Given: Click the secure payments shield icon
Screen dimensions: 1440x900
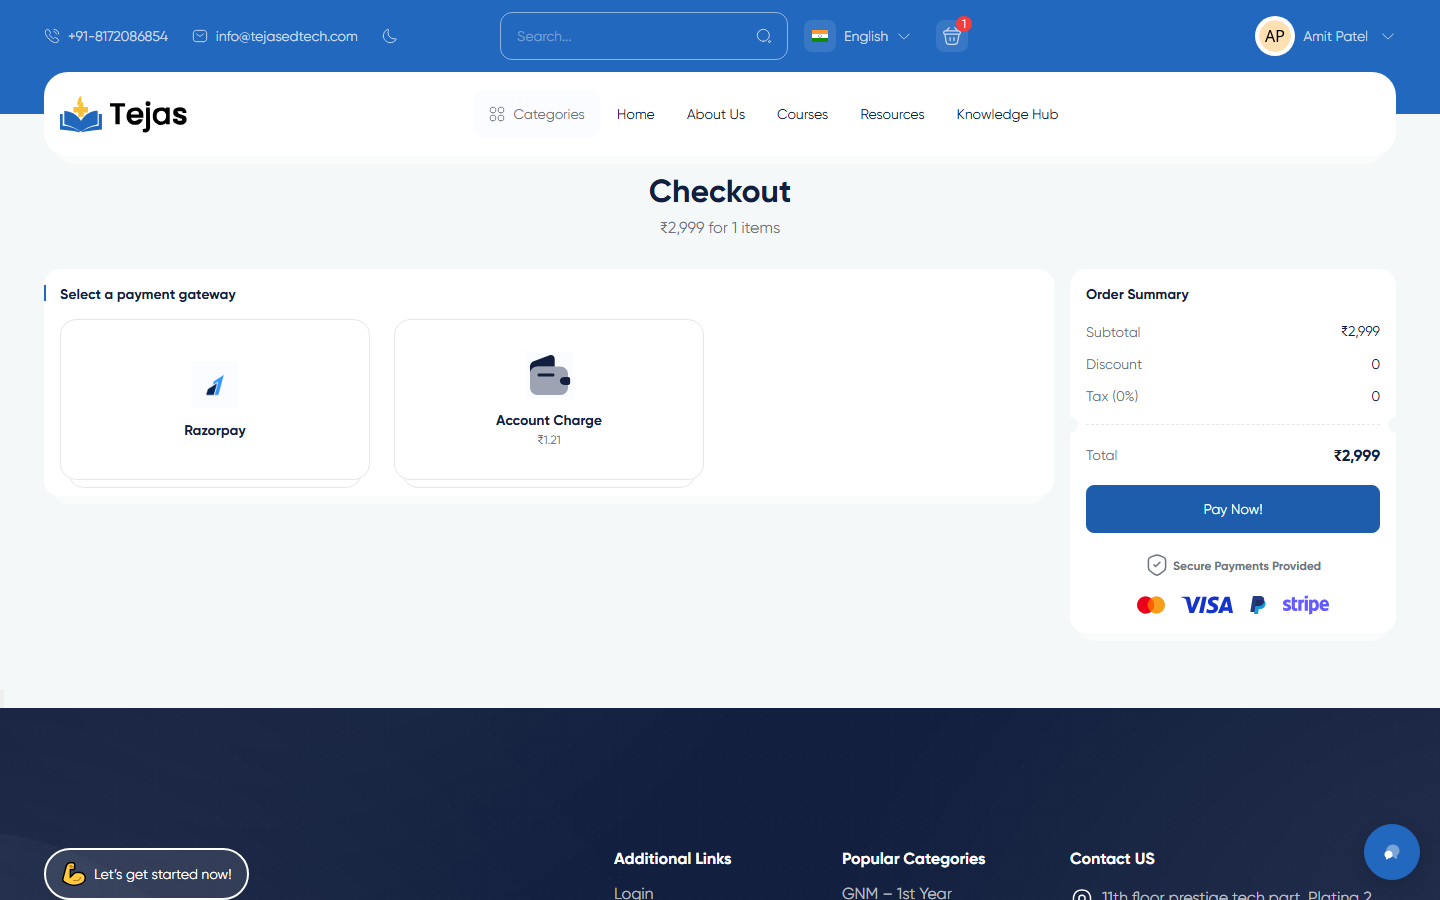Looking at the screenshot, I should coord(1157,565).
